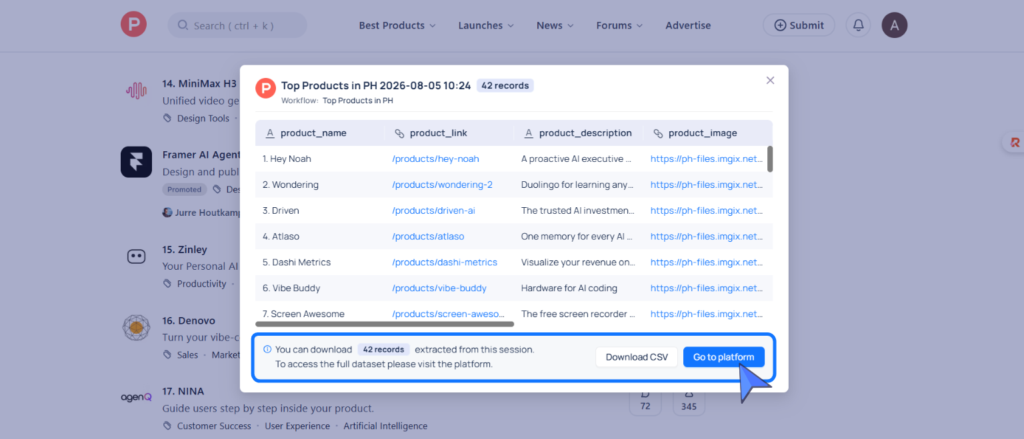Click the info icon in download notice
This screenshot has width=1024, height=439.
[267, 350]
